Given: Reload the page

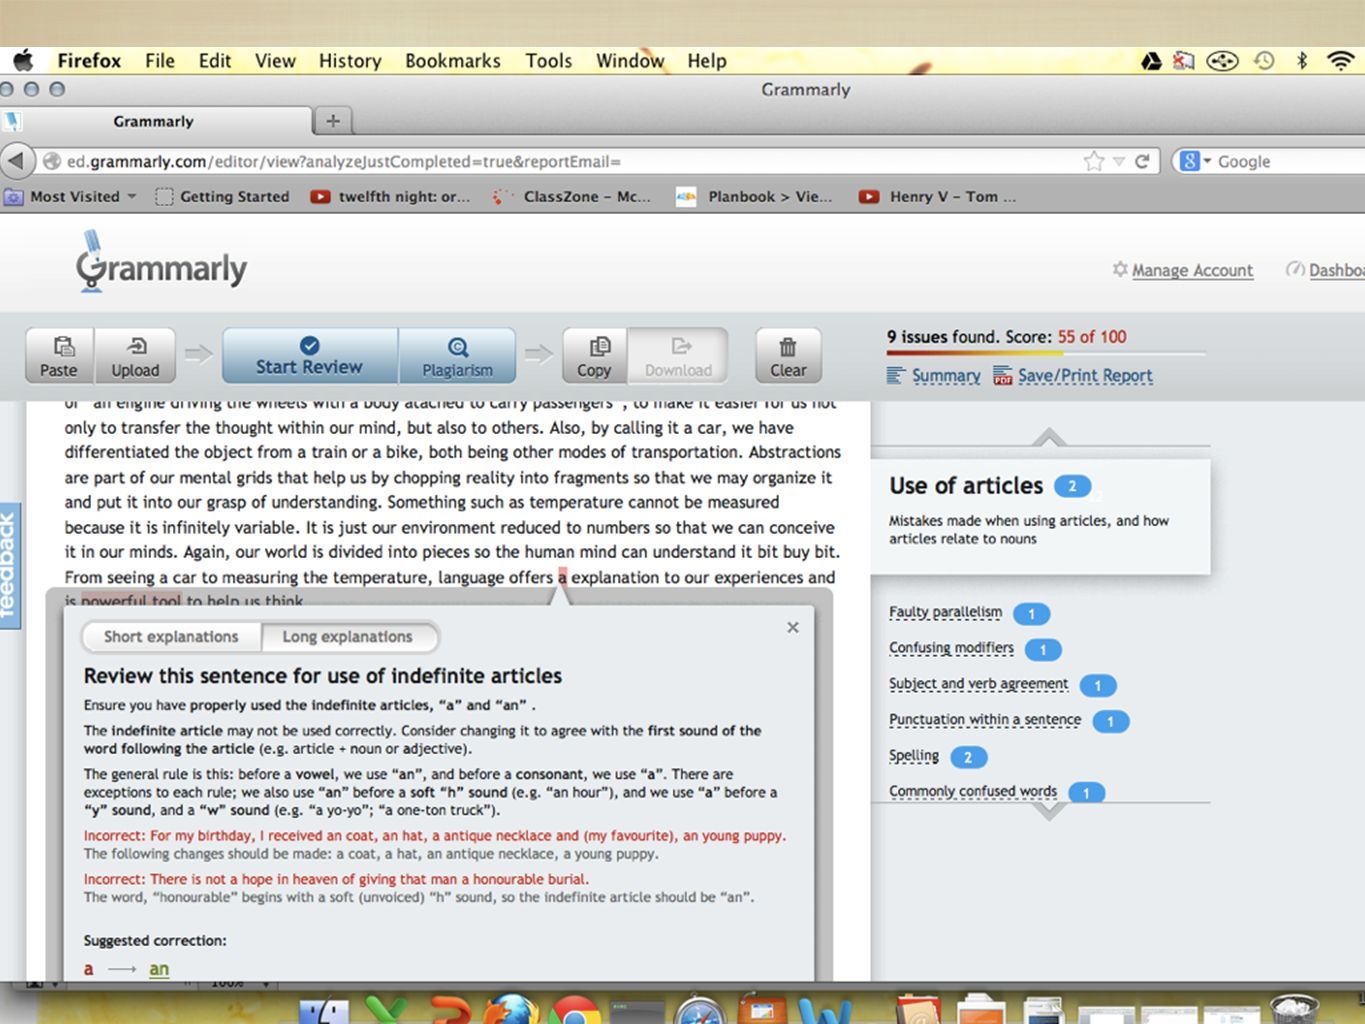Looking at the screenshot, I should [1142, 161].
